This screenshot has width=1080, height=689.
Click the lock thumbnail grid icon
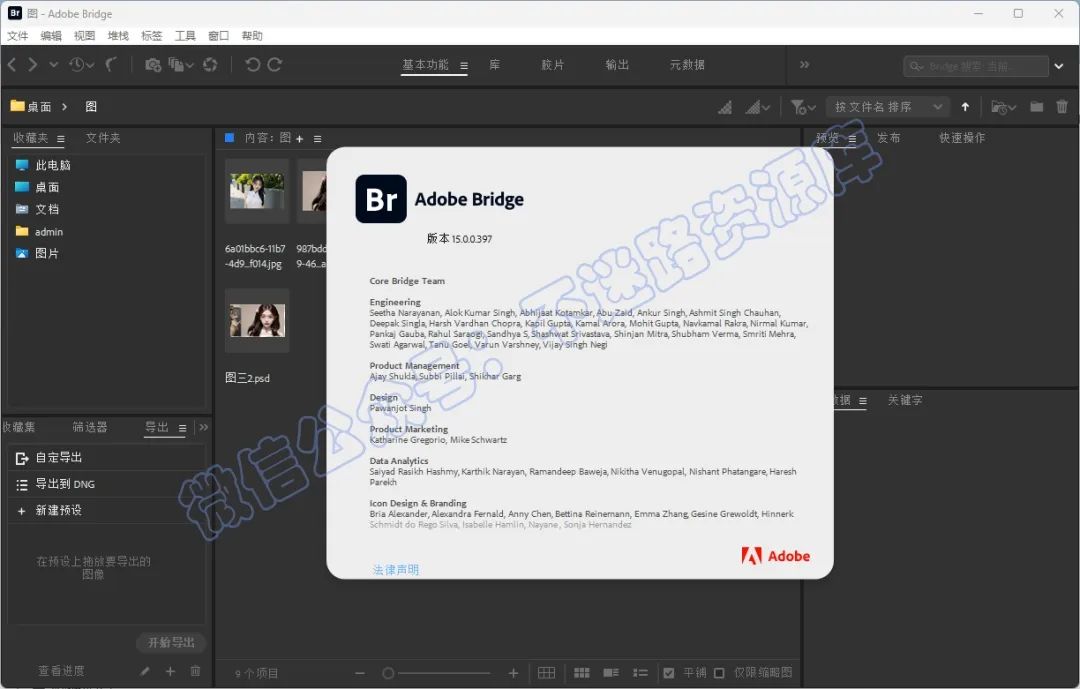click(547, 673)
